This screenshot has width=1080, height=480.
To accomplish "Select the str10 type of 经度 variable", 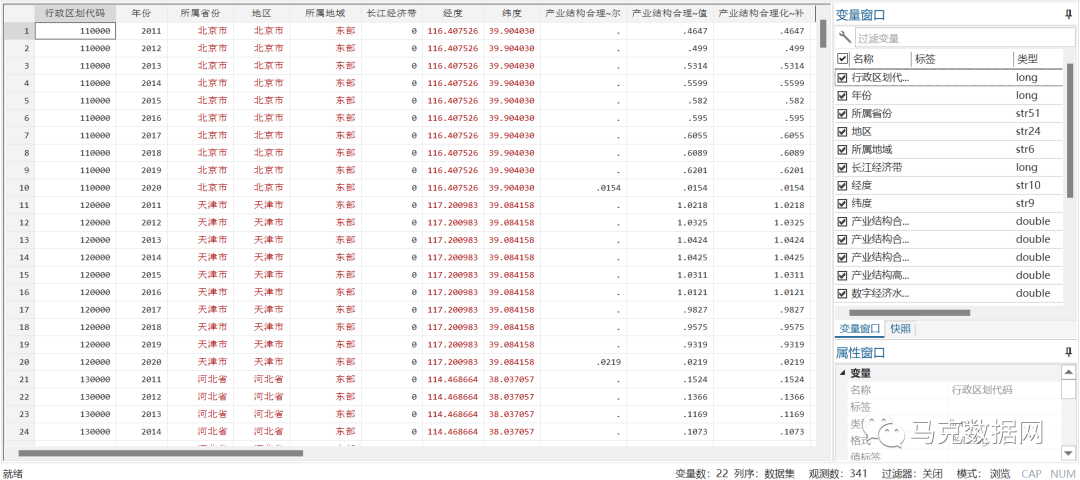I will pyautogui.click(x=1030, y=185).
